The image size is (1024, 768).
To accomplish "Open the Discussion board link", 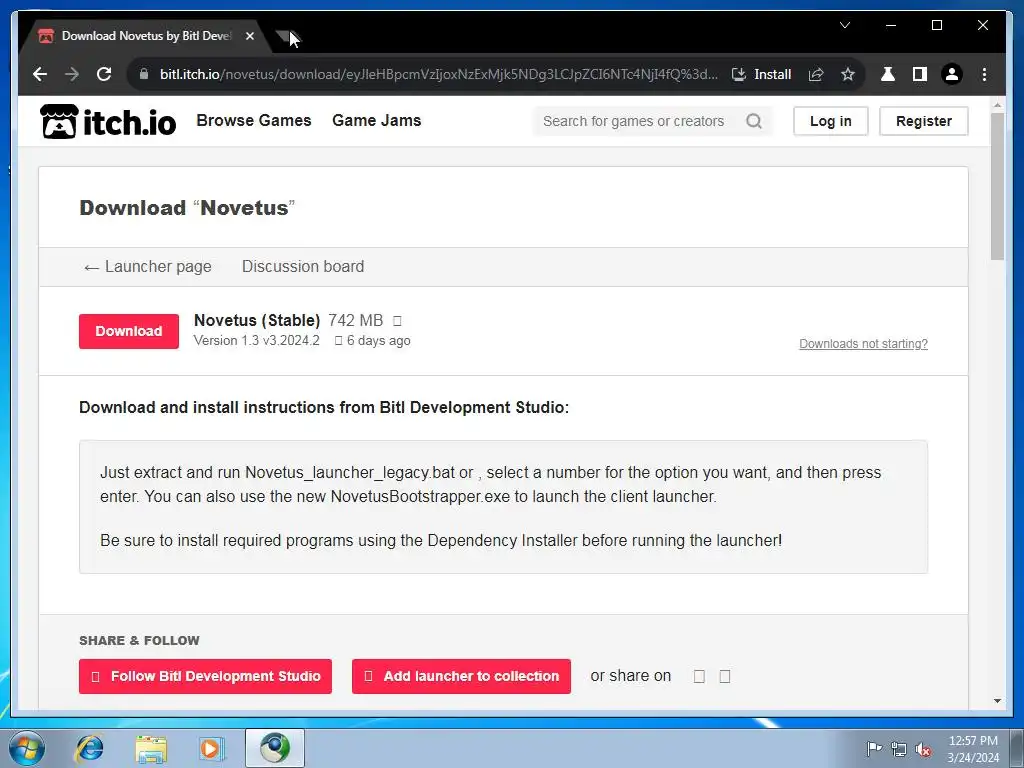I will (x=303, y=266).
